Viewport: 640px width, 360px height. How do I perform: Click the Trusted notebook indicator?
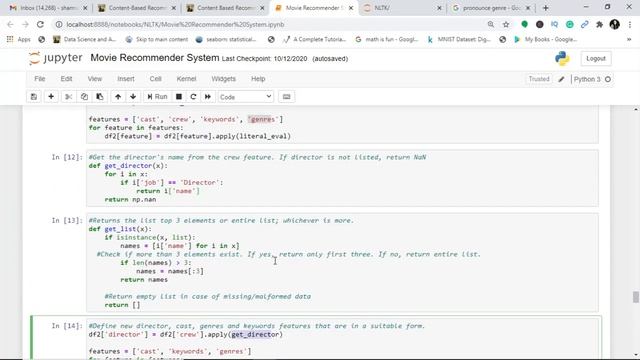coord(539,79)
